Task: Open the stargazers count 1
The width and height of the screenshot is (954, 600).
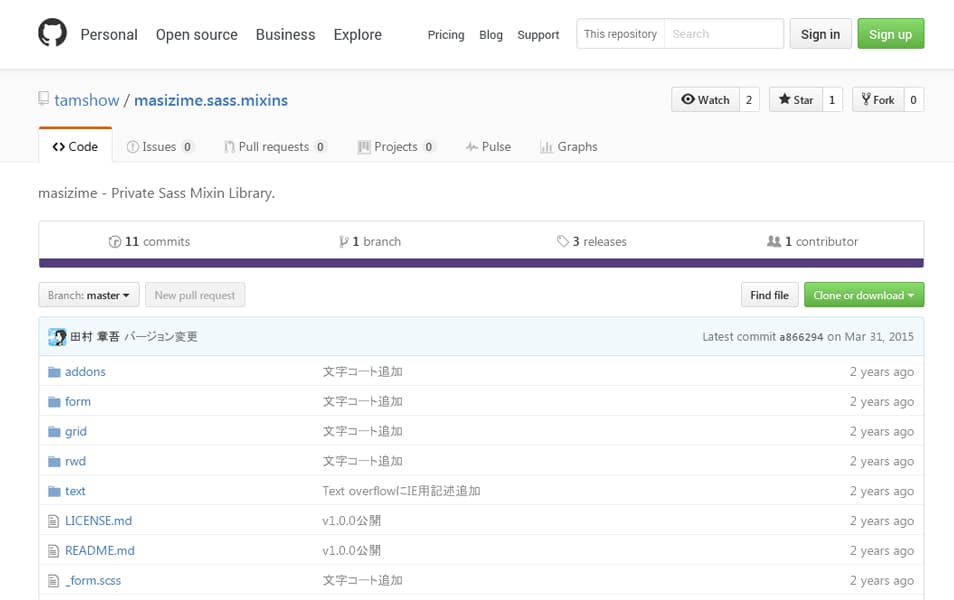Action: tap(832, 100)
